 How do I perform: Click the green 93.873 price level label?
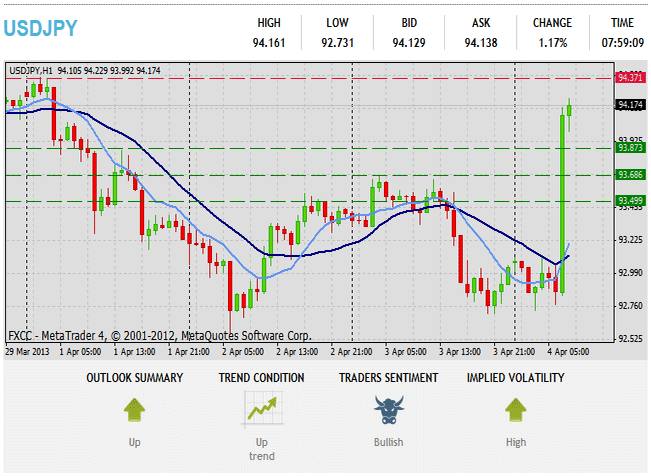click(x=630, y=148)
